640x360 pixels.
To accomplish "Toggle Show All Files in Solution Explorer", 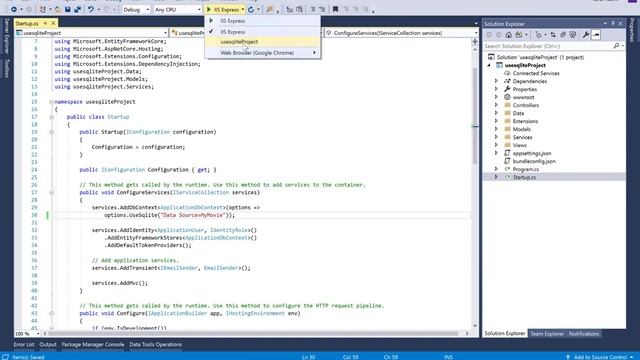I will tap(573, 35).
